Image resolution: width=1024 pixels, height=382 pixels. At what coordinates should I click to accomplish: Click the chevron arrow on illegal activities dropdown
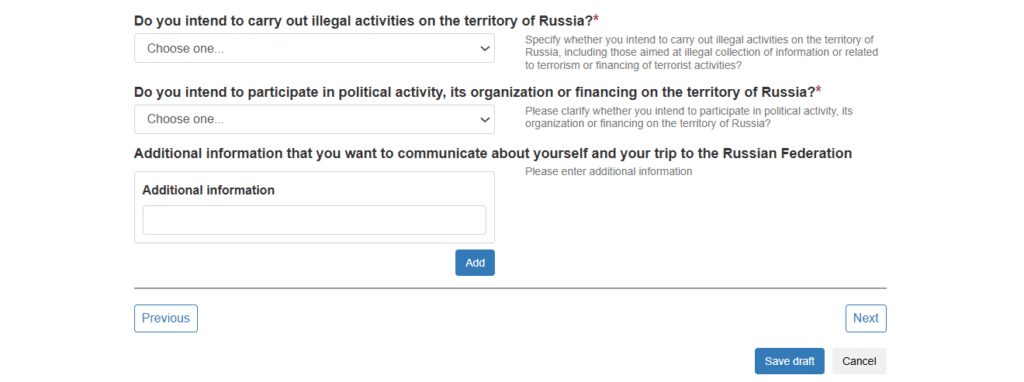485,48
